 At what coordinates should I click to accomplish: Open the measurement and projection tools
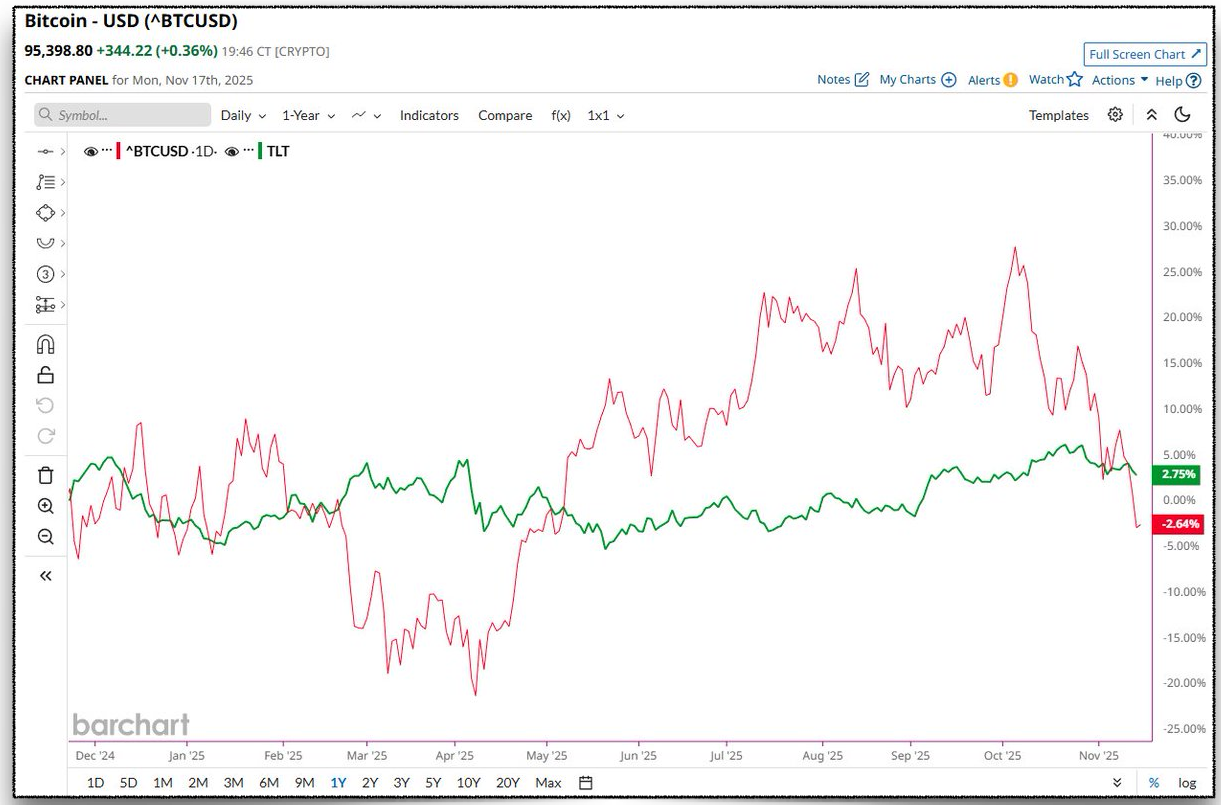pyautogui.click(x=45, y=304)
